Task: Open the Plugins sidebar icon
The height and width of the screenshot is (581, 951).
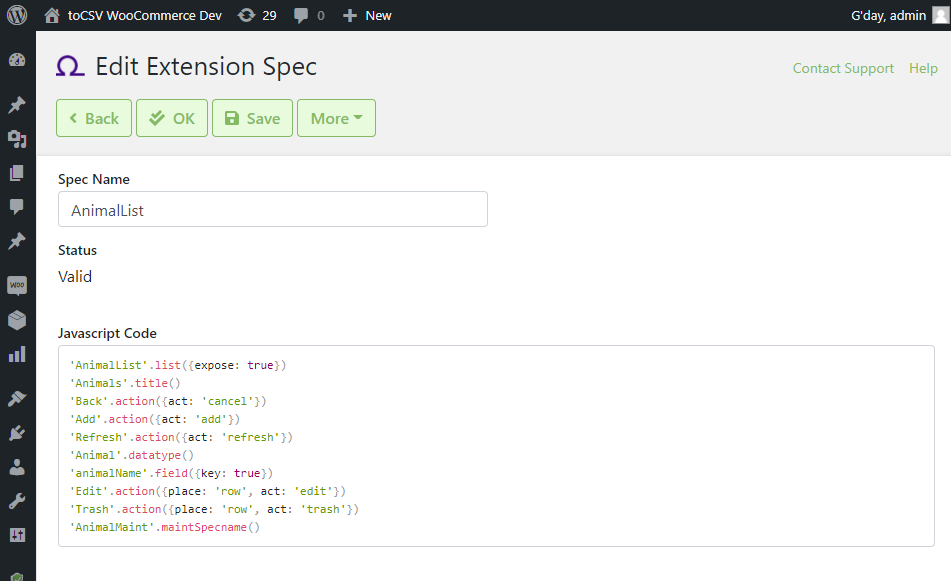Action: click(x=17, y=433)
